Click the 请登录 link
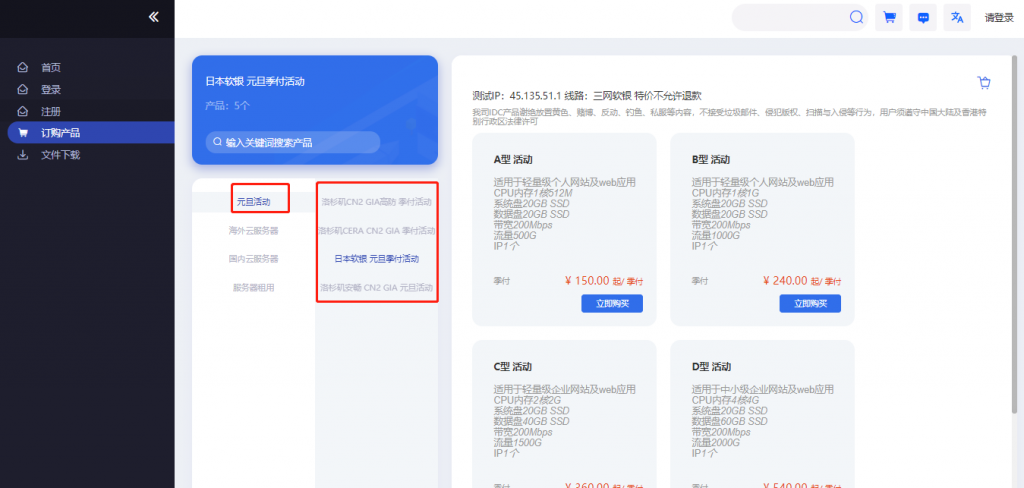The height and width of the screenshot is (488, 1024). click(999, 18)
